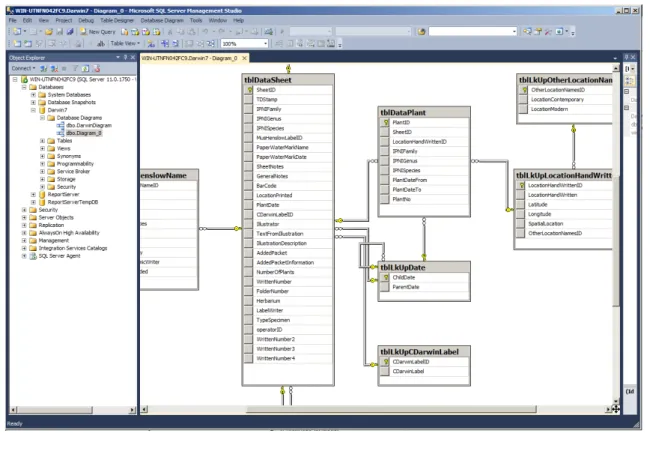
Task: Click the Relationships icon in diagram toolbar
Action: pyautogui.click(x=165, y=44)
